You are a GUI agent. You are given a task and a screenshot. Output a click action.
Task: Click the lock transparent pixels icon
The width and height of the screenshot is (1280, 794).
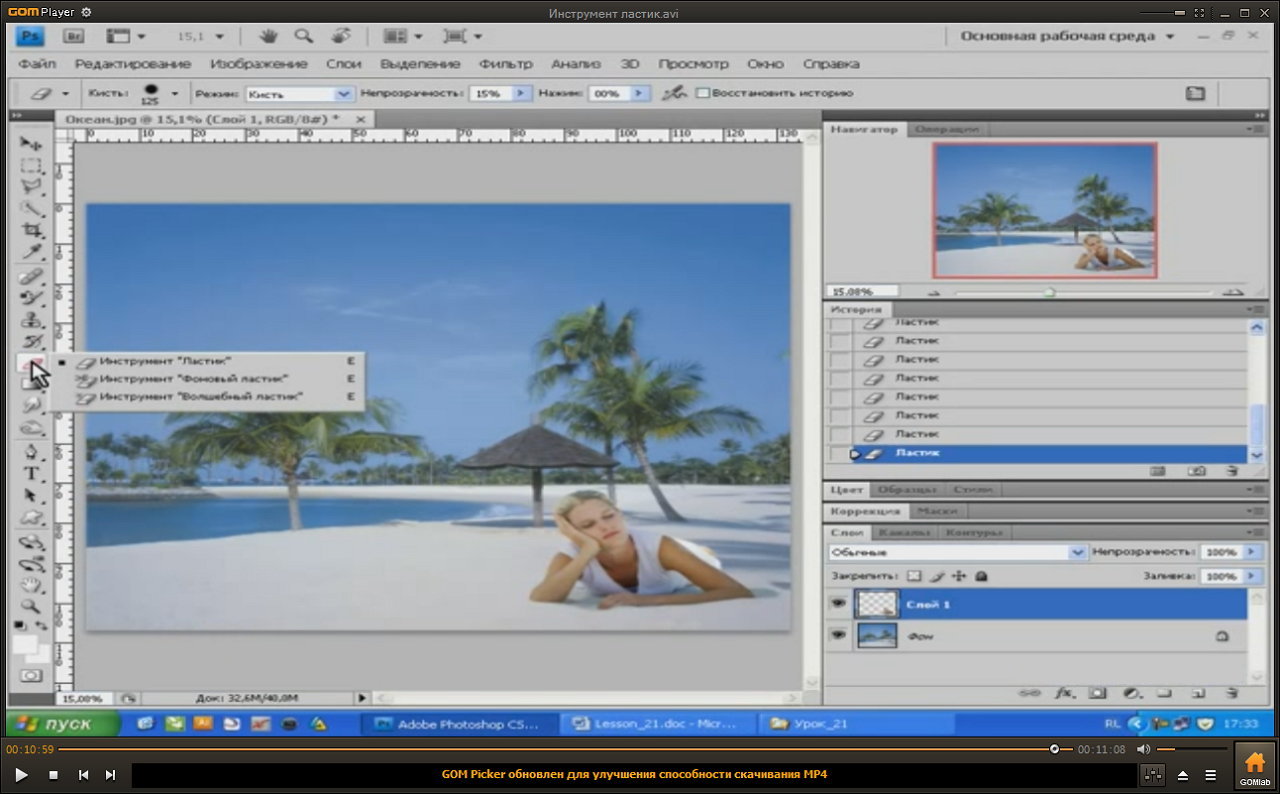(x=913, y=576)
